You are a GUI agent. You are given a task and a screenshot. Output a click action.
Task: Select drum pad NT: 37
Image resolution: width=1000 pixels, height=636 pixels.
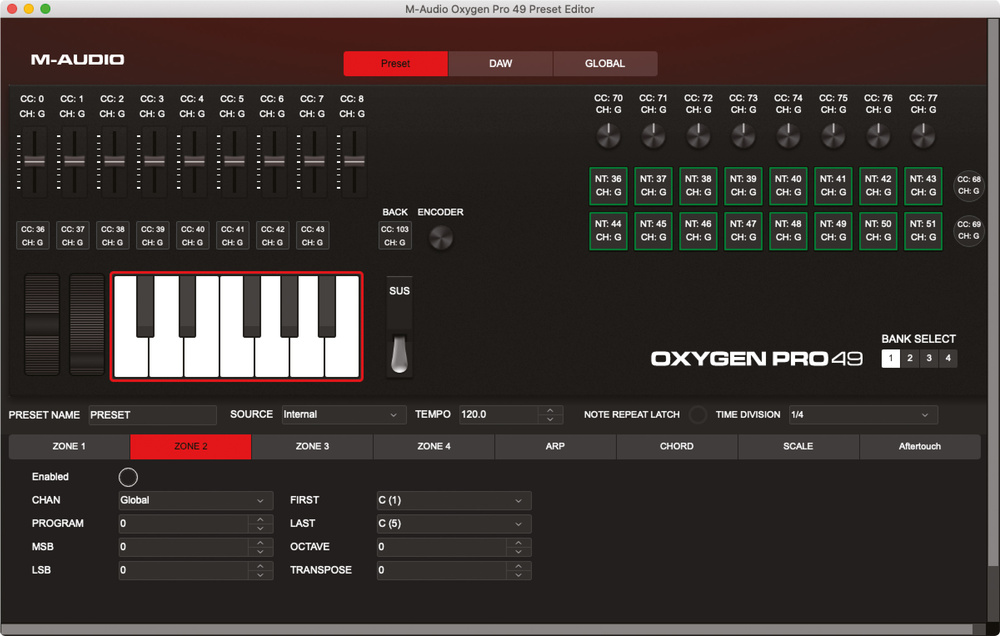[653, 186]
